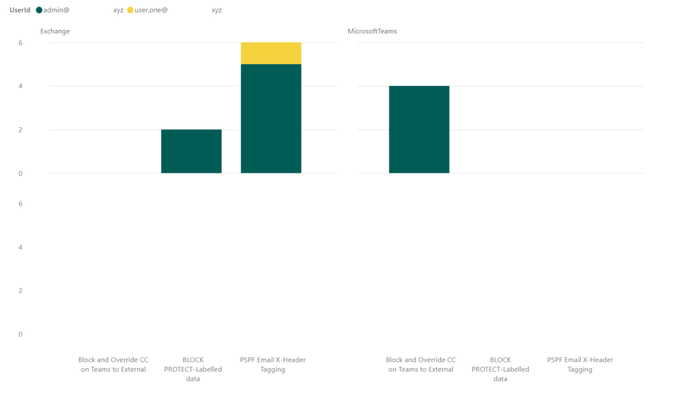Click Exchange 'BLOCK PROTECT-Labelled data' axis label

(x=193, y=369)
